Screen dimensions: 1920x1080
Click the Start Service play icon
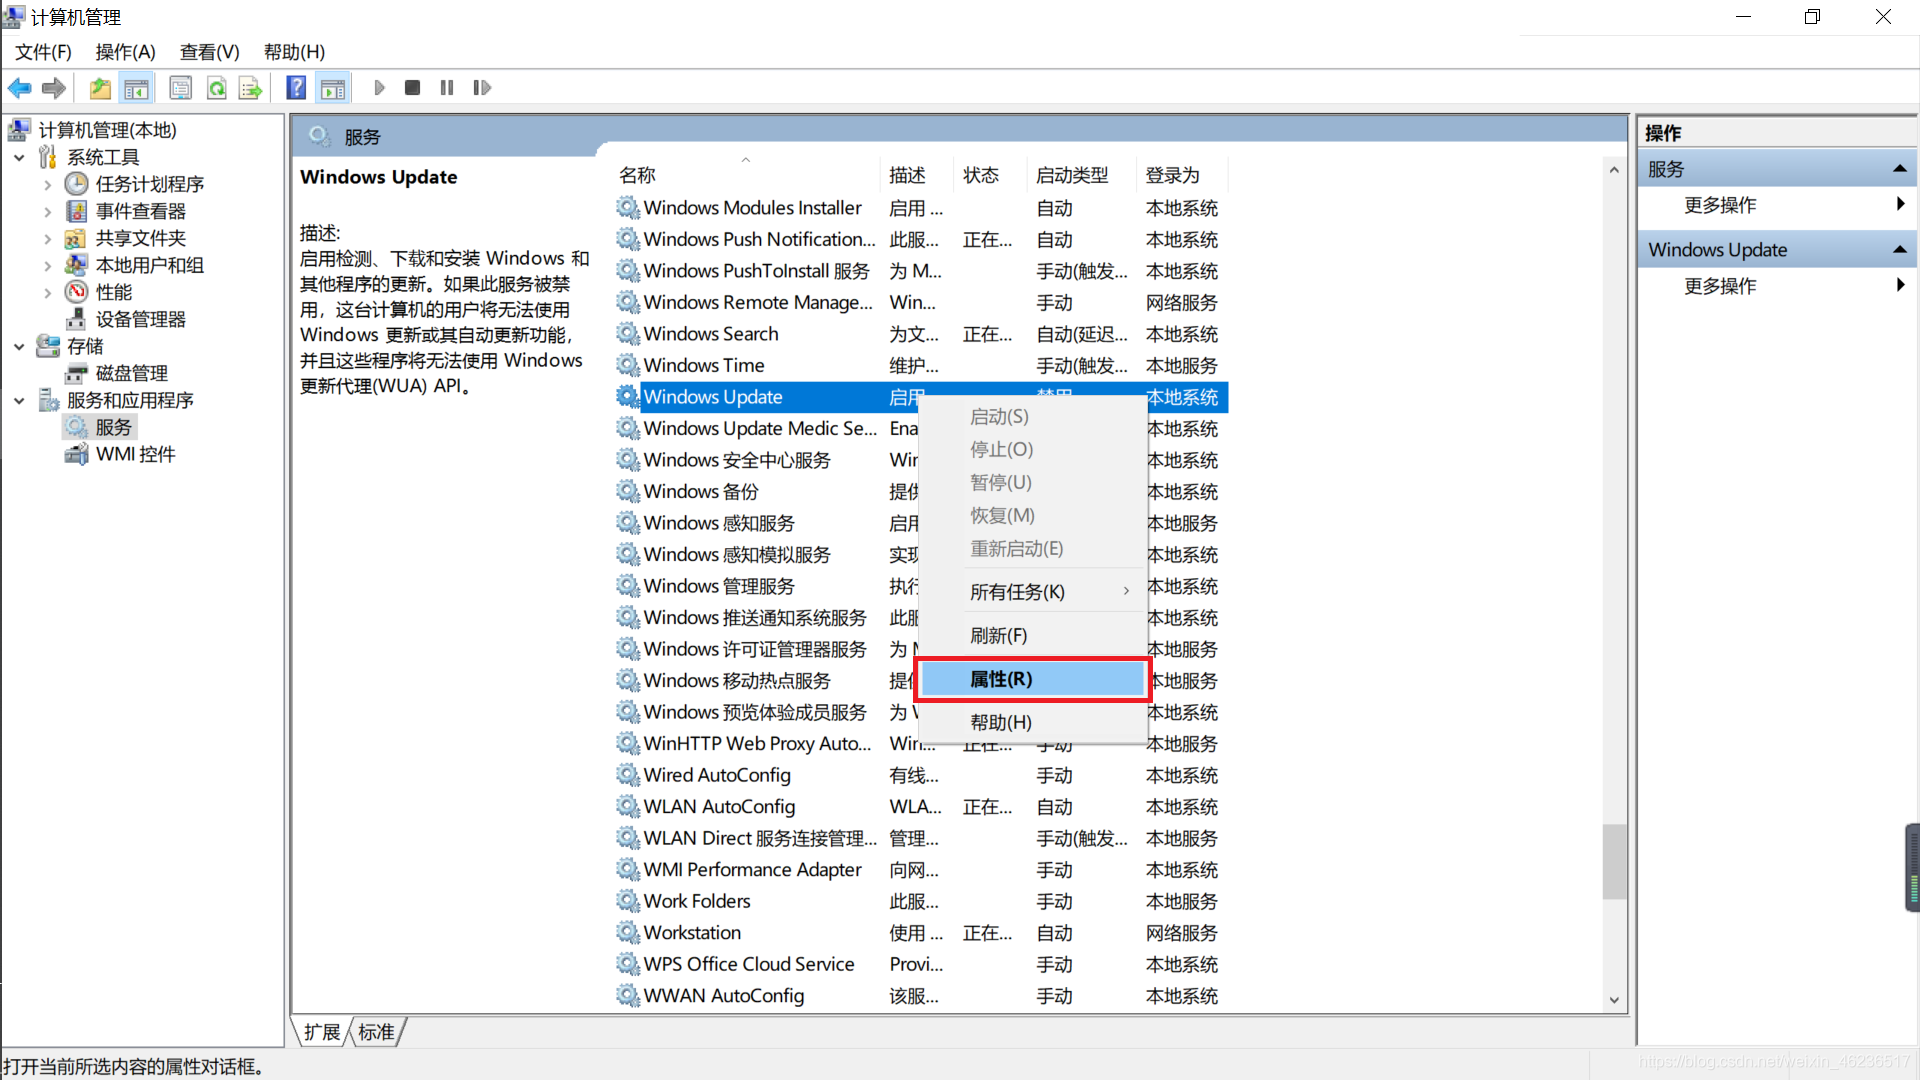click(379, 88)
